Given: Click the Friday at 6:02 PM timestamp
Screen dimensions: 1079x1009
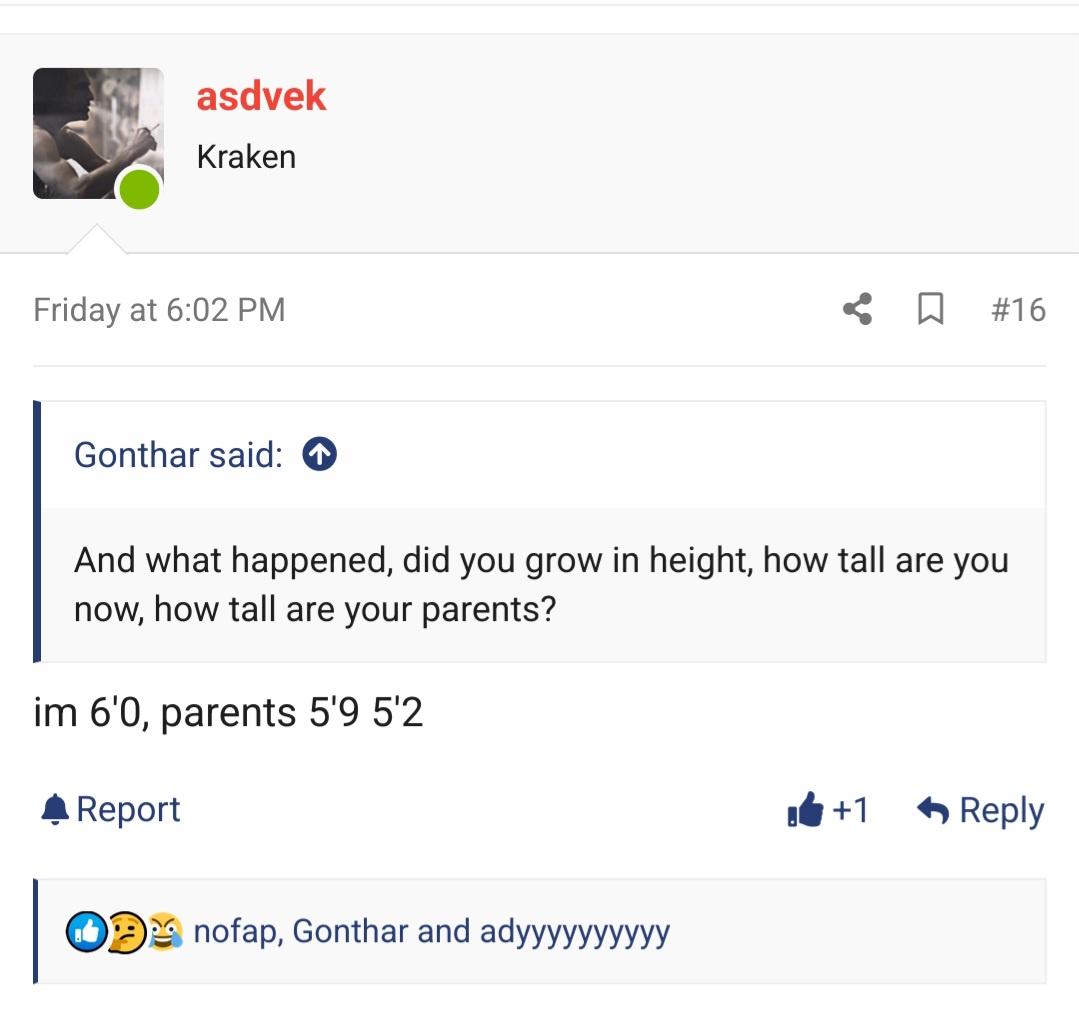Looking at the screenshot, I should 159,310.
